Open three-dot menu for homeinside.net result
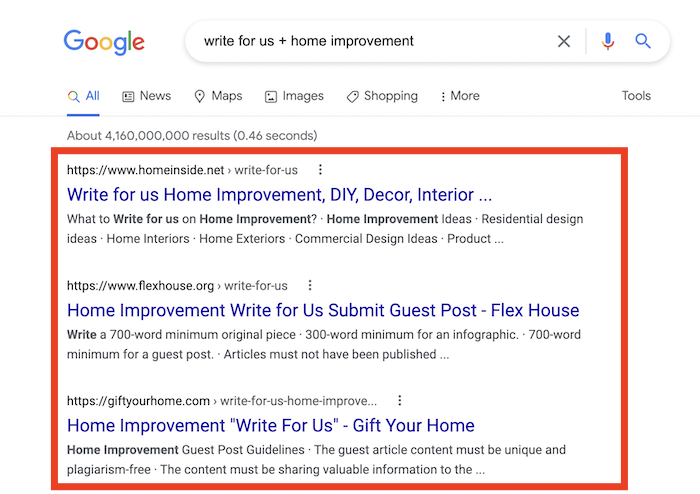700x494 pixels. (x=320, y=170)
